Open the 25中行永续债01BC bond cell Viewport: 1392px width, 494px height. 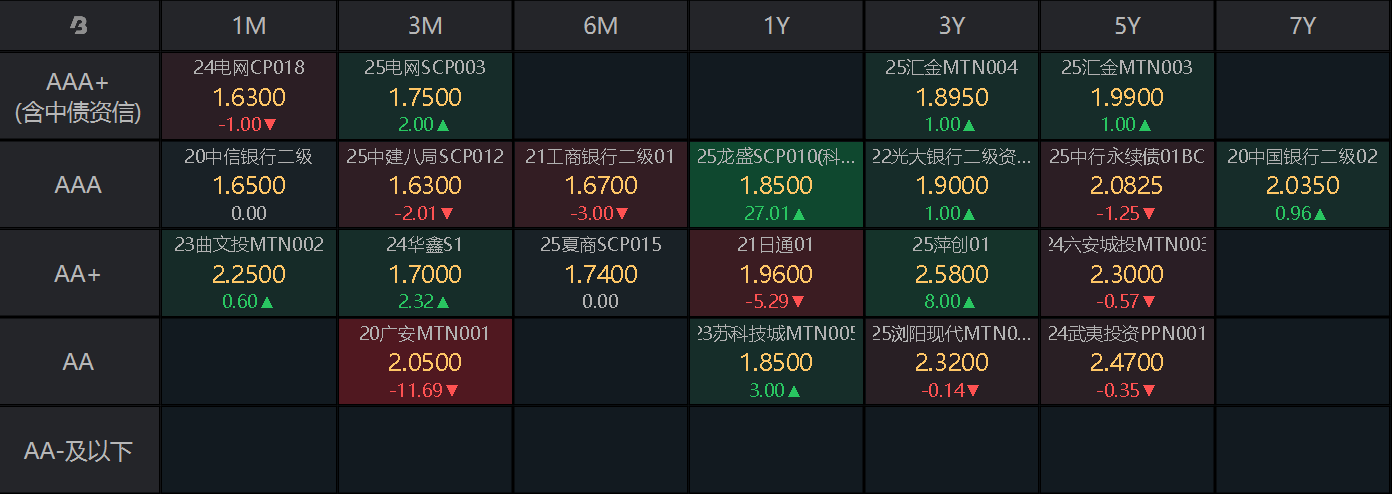1127,185
